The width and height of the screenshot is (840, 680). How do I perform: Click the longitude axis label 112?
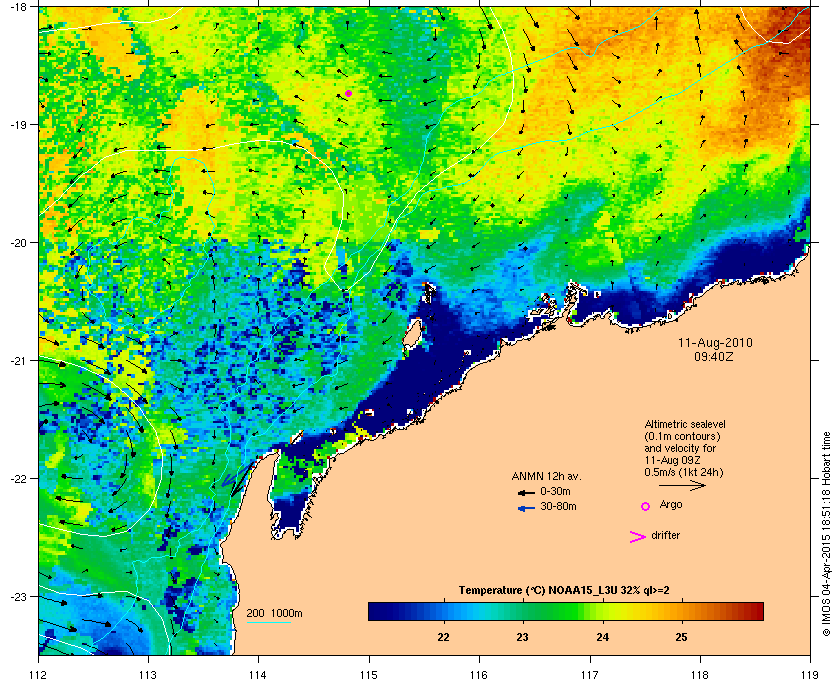(39, 674)
